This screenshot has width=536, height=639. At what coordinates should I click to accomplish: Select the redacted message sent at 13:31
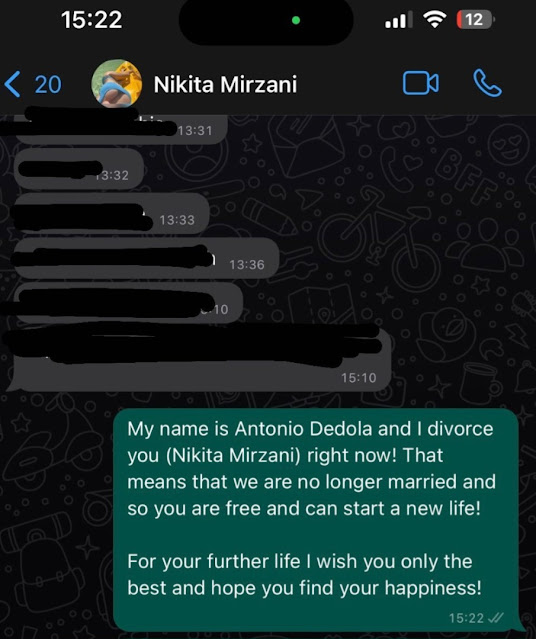click(121, 128)
